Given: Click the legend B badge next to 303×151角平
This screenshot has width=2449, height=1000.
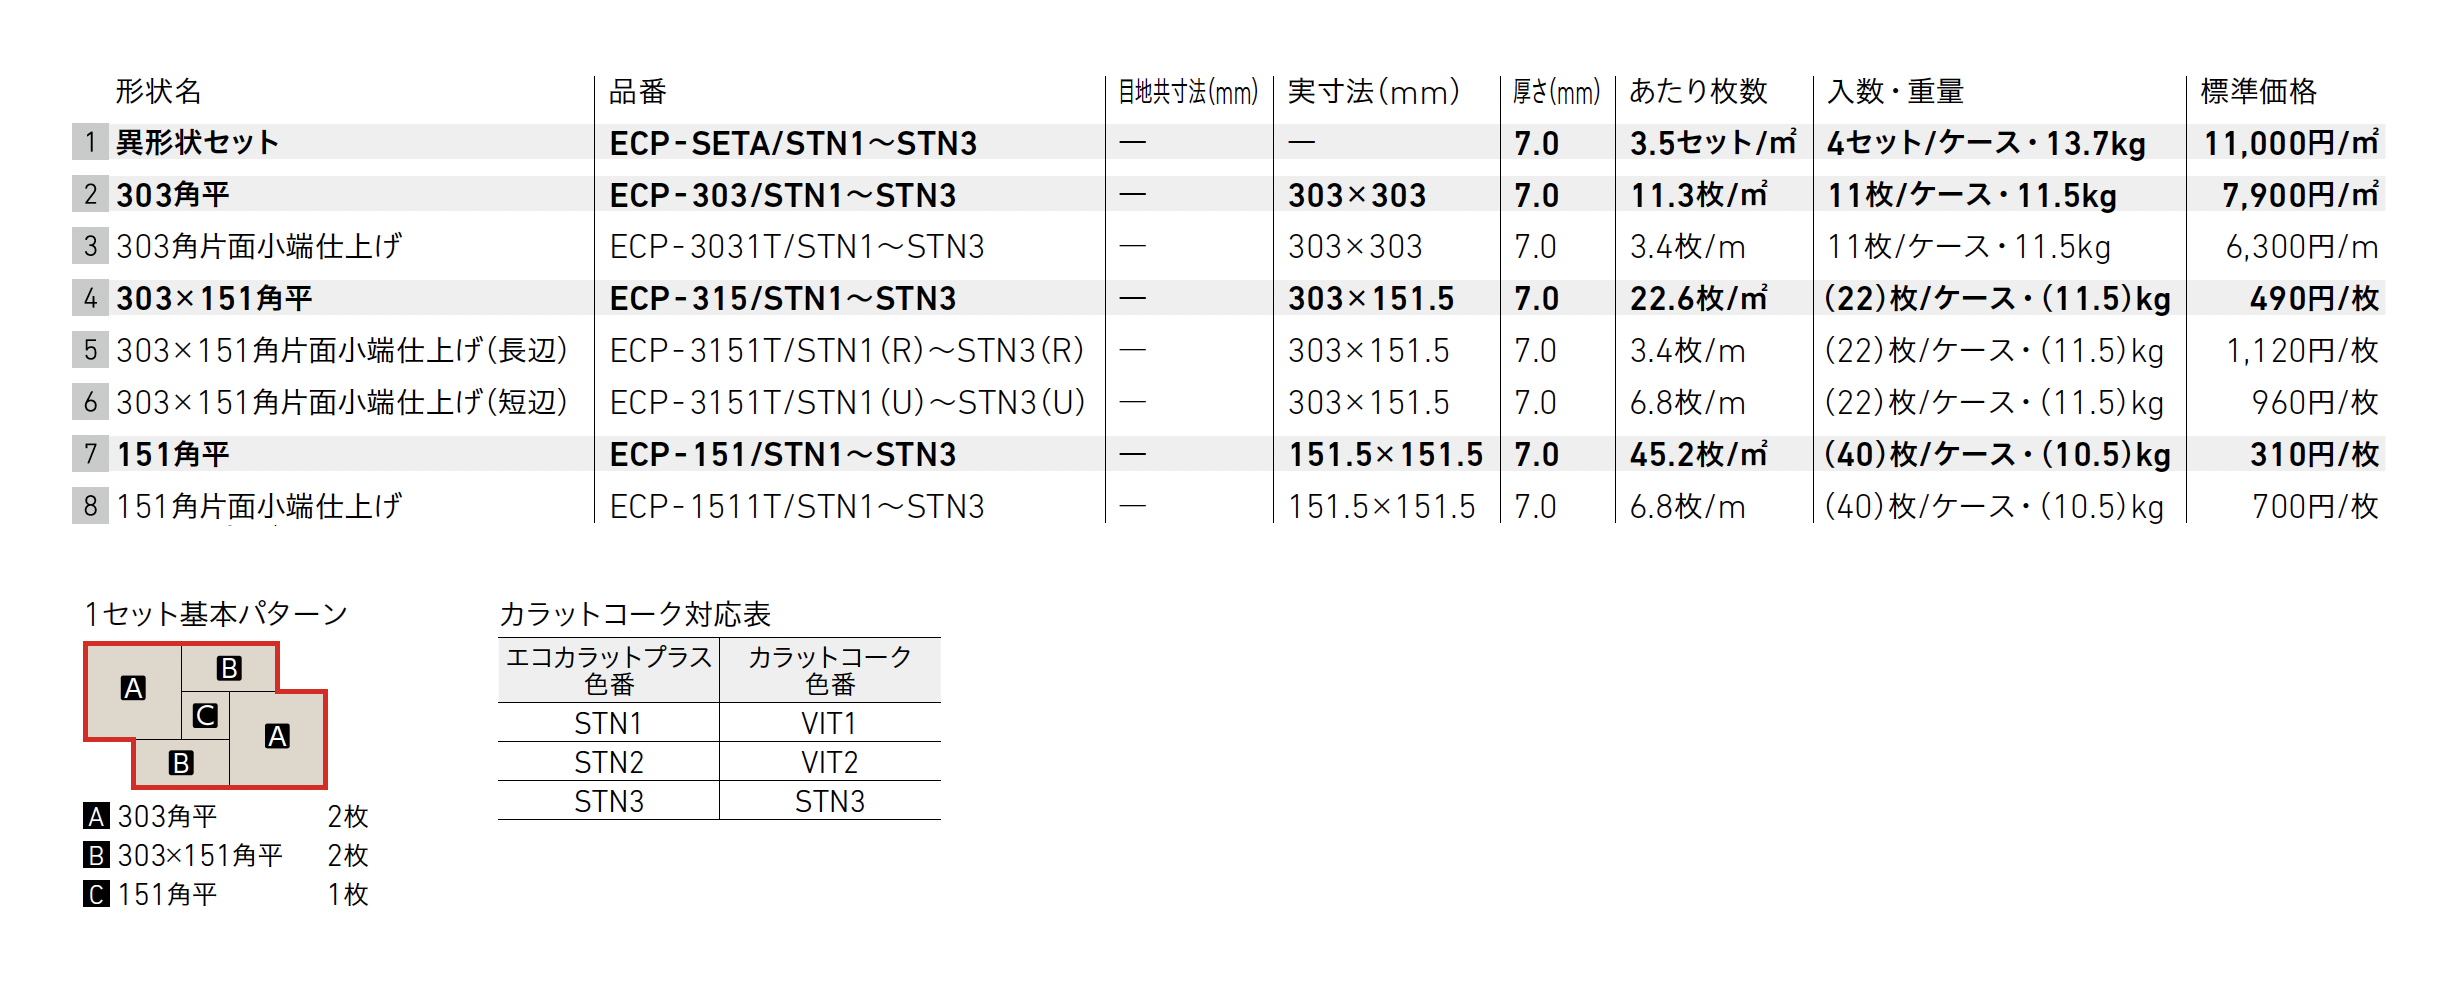Looking at the screenshot, I should pos(96,855).
